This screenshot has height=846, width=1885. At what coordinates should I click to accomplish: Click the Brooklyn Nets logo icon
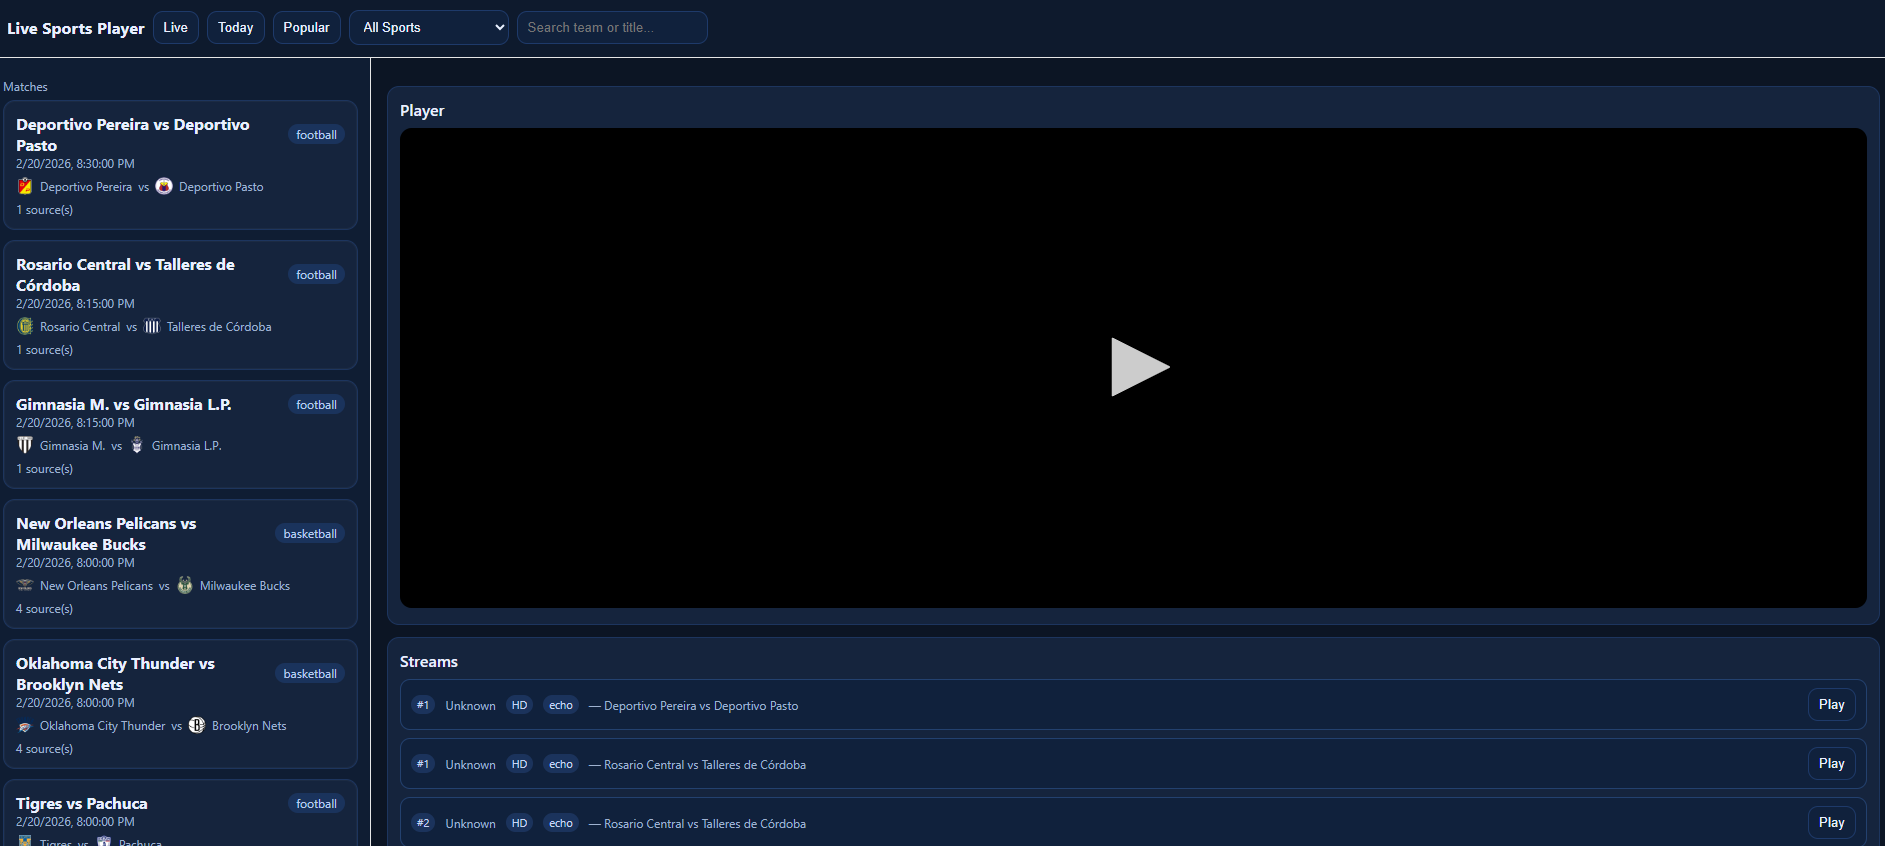(197, 725)
